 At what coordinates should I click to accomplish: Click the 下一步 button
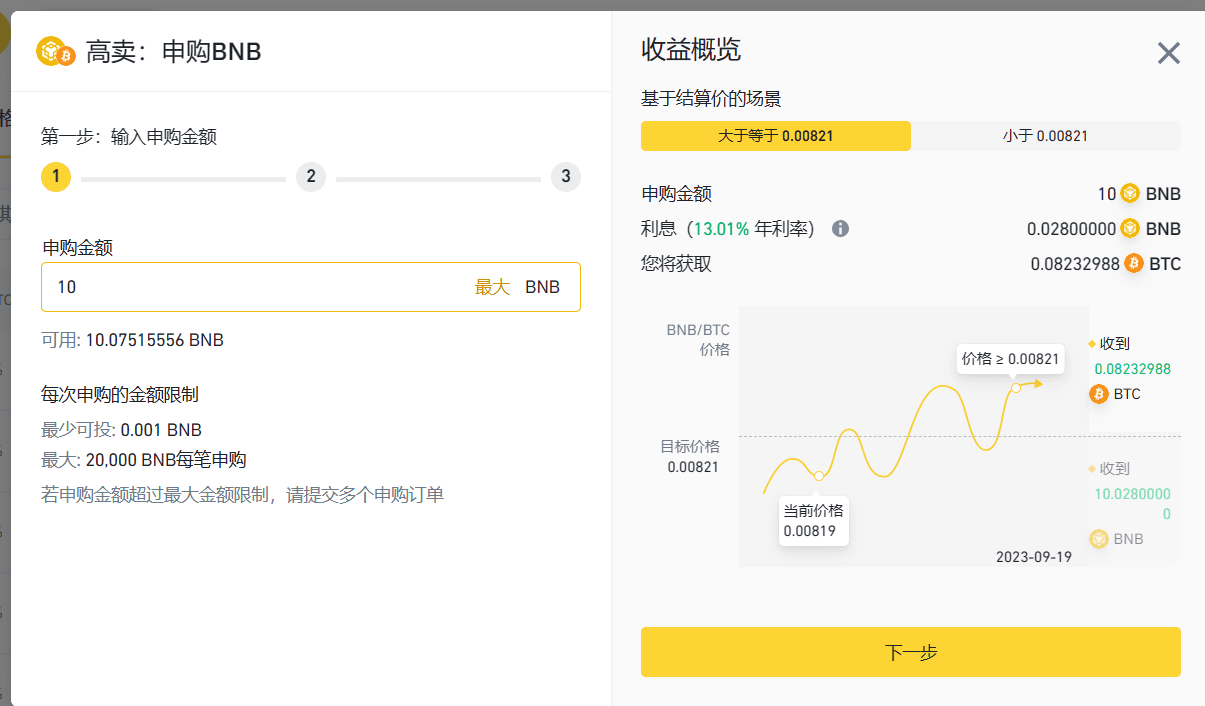pyautogui.click(x=911, y=652)
